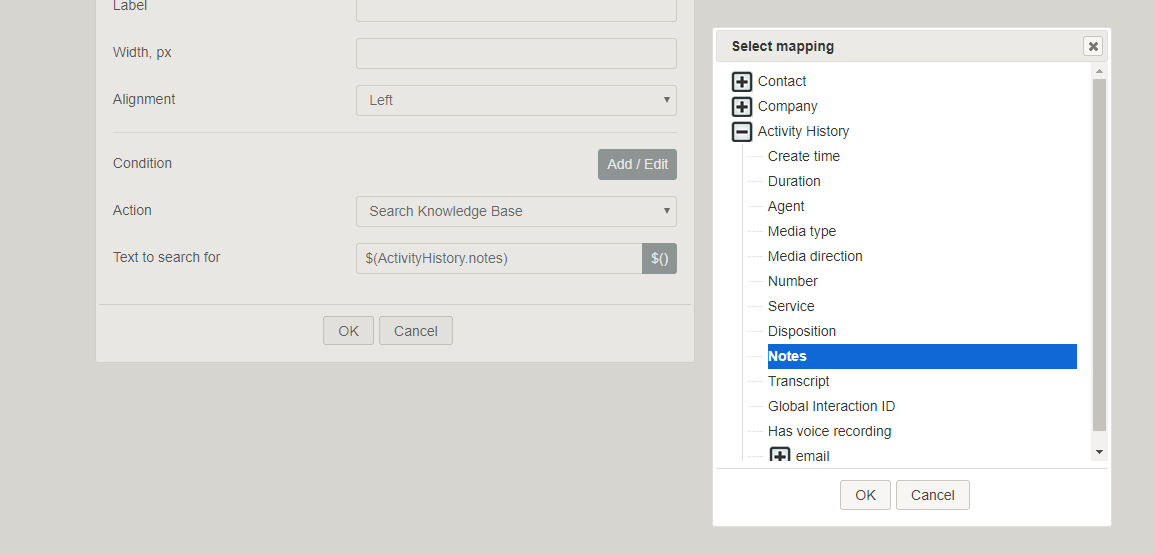Choose Global Interaction ID mapping

point(831,406)
